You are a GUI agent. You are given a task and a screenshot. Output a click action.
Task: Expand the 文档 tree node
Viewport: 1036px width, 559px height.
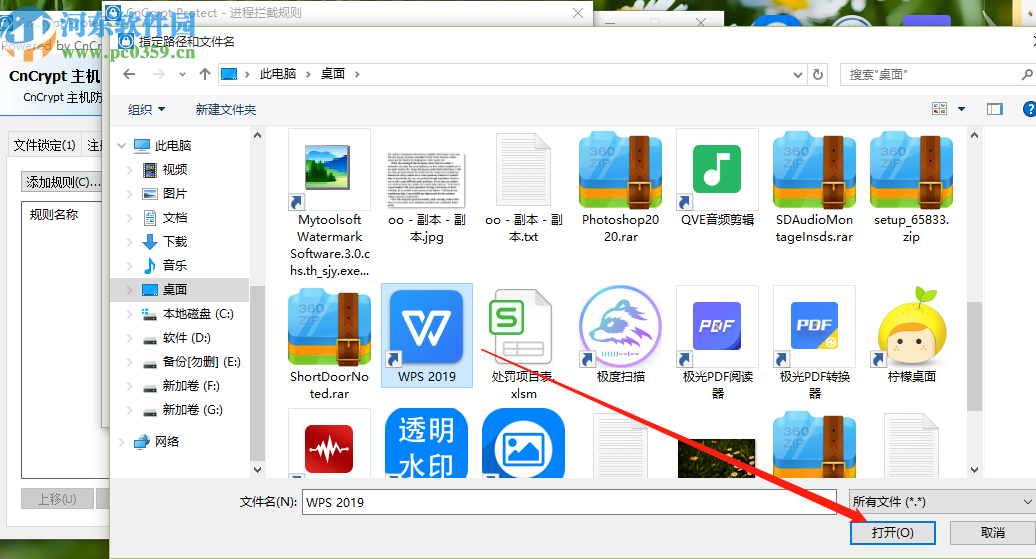(130, 217)
